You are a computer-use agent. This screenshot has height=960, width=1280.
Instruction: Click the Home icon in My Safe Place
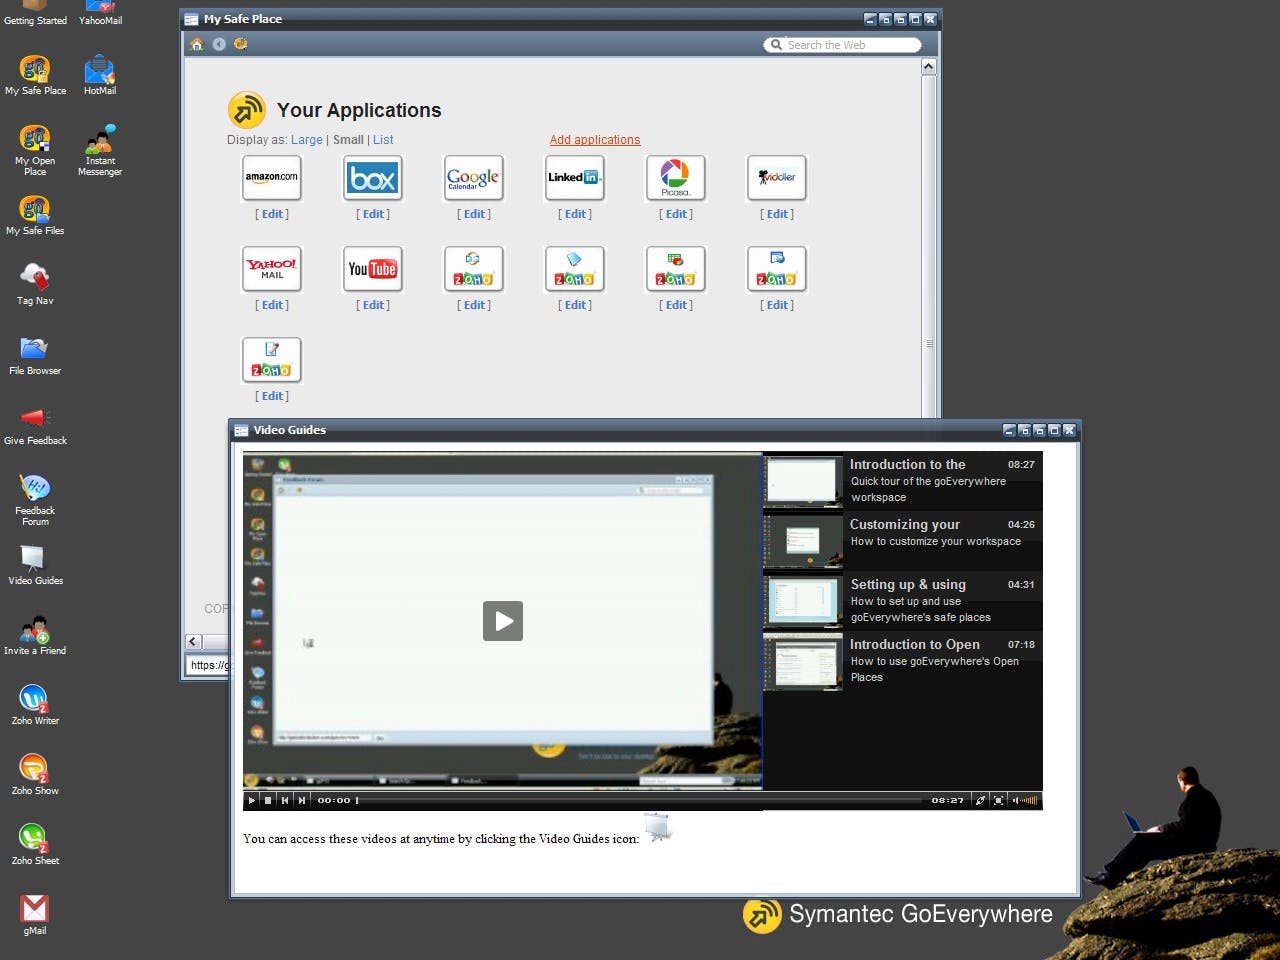coord(197,44)
